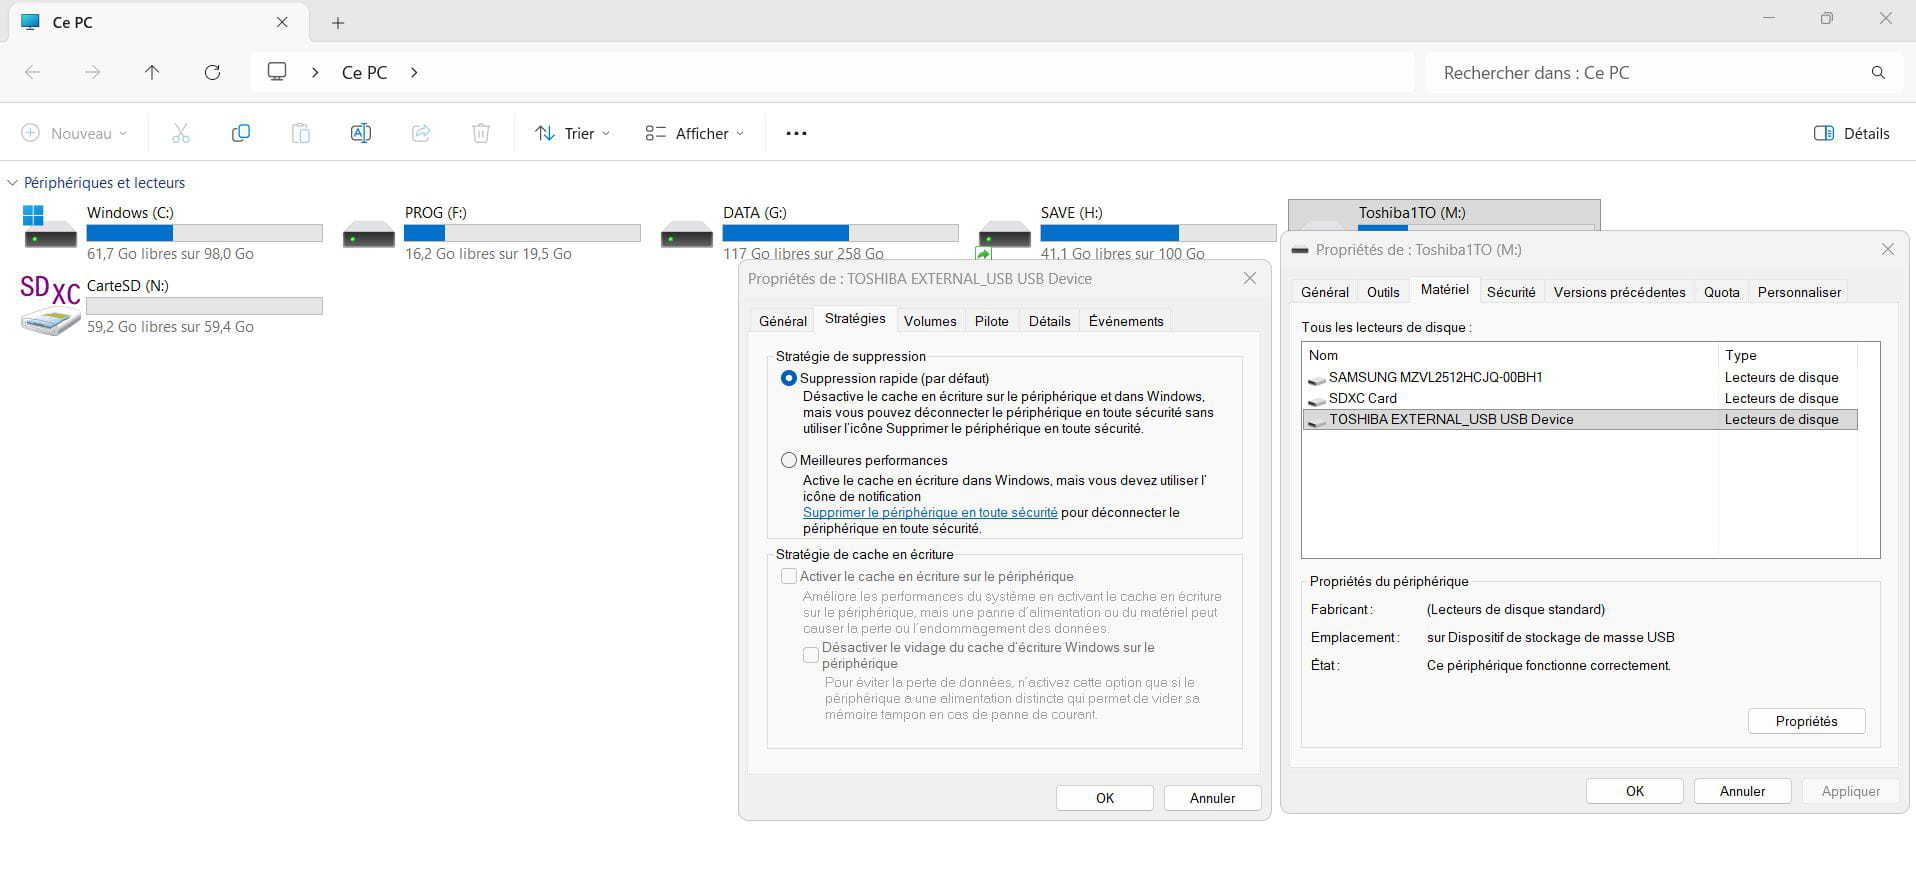The height and width of the screenshot is (891, 1916).
Task: Open the Afficher view dropdown
Action: pyautogui.click(x=695, y=133)
